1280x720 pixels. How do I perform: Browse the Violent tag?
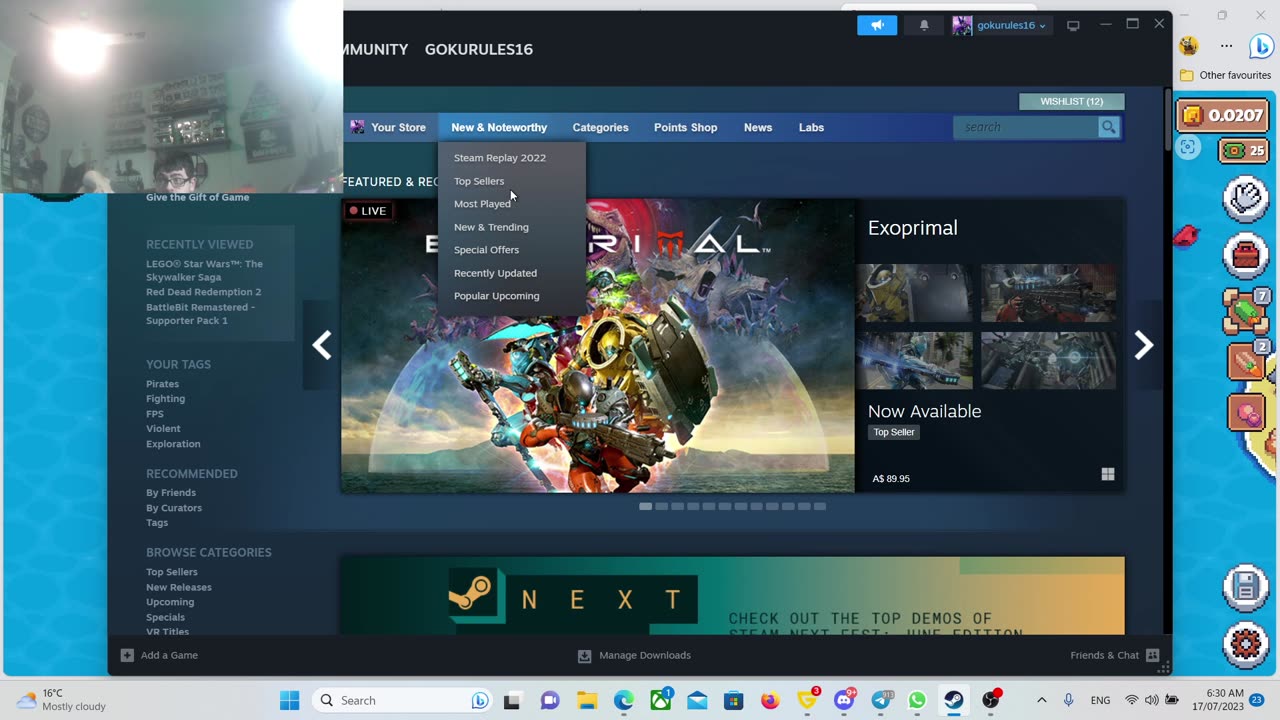click(163, 429)
